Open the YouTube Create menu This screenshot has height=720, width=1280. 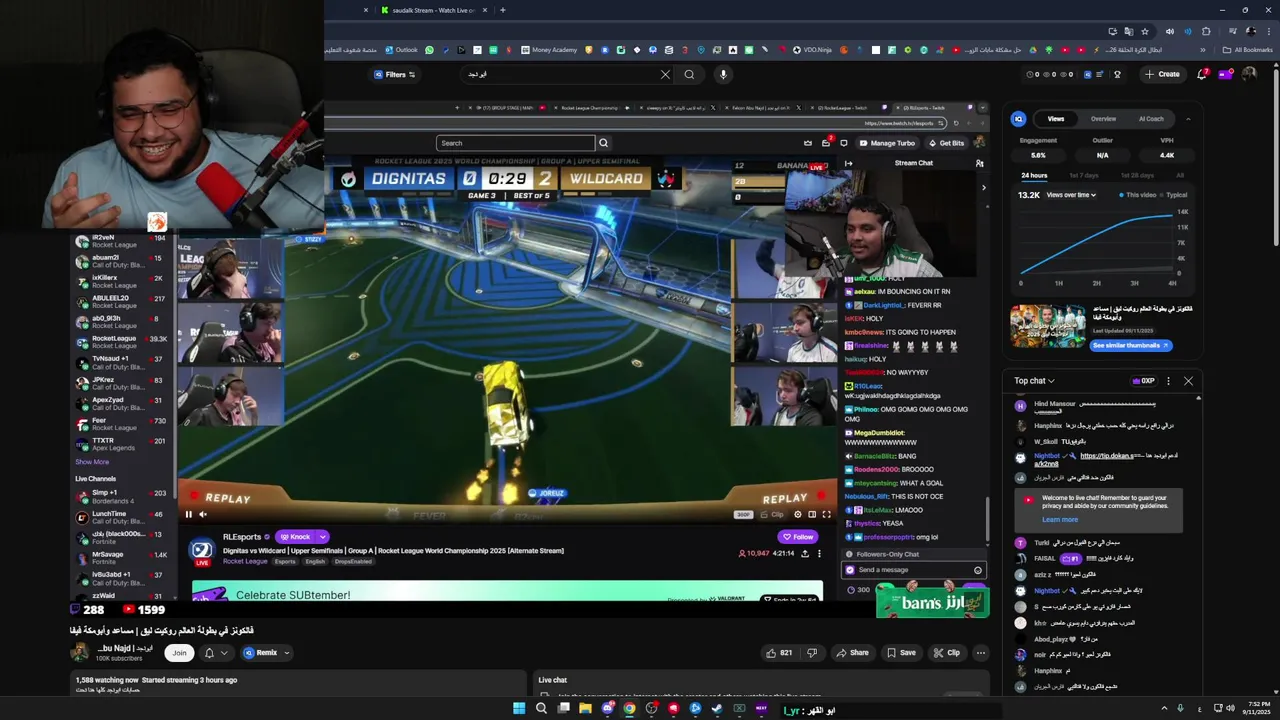1162,74
